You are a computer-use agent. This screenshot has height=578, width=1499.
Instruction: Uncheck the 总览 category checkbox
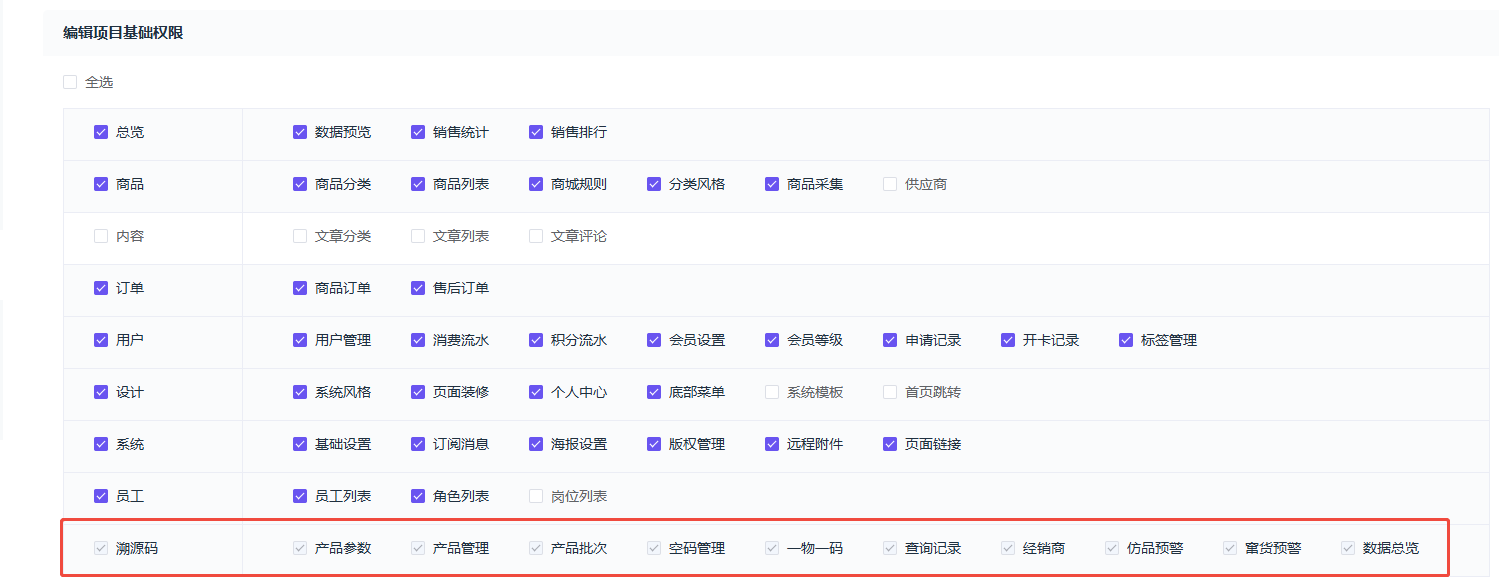(101, 132)
